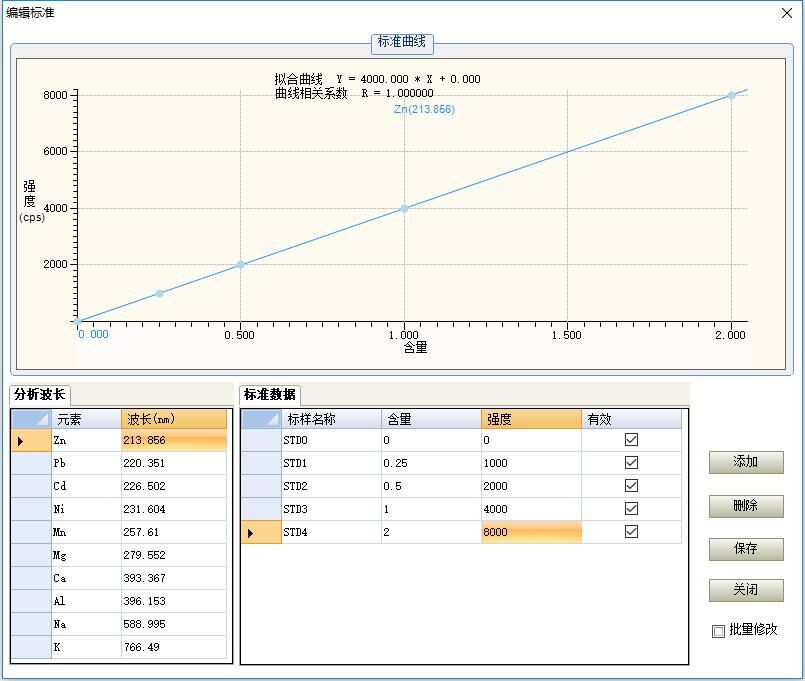Click the data point at content 1.000

(x=404, y=208)
